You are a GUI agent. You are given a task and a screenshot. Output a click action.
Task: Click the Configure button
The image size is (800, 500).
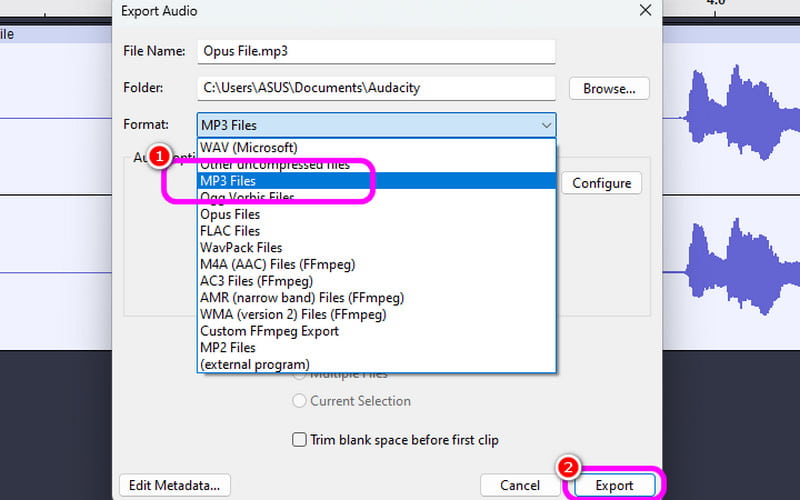[602, 183]
